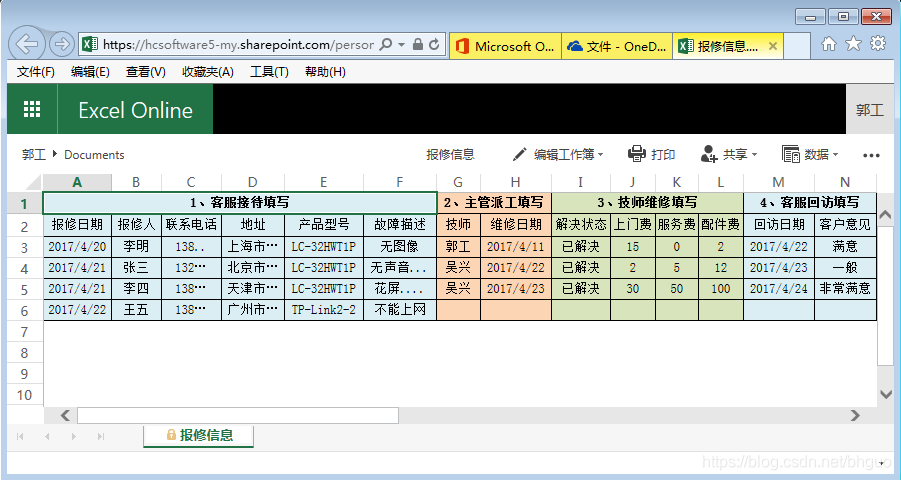
Task: Select the 不能上网 cell
Action: click(x=400, y=310)
